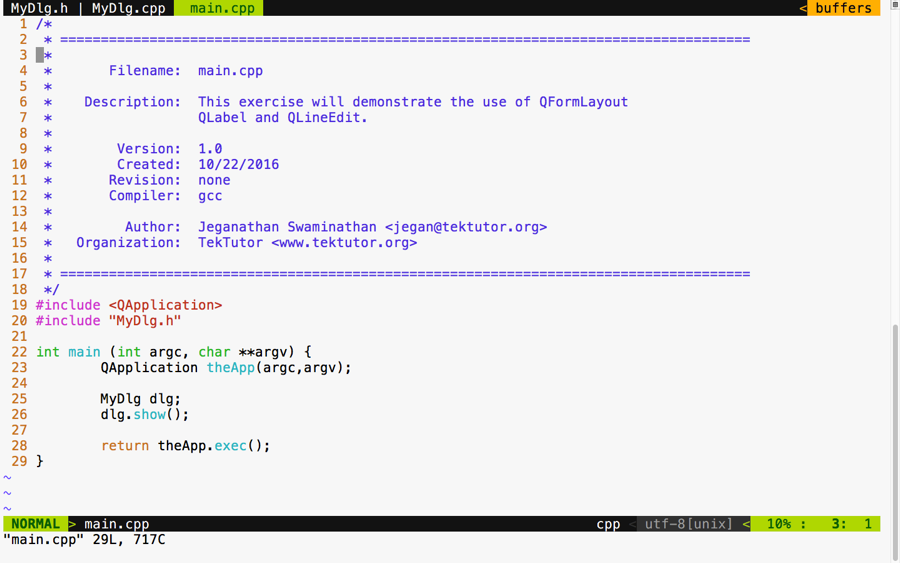Screen dimensions: 900x563
Task: Click main.cpp filename in status line
Action: pyautogui.click(x=116, y=524)
